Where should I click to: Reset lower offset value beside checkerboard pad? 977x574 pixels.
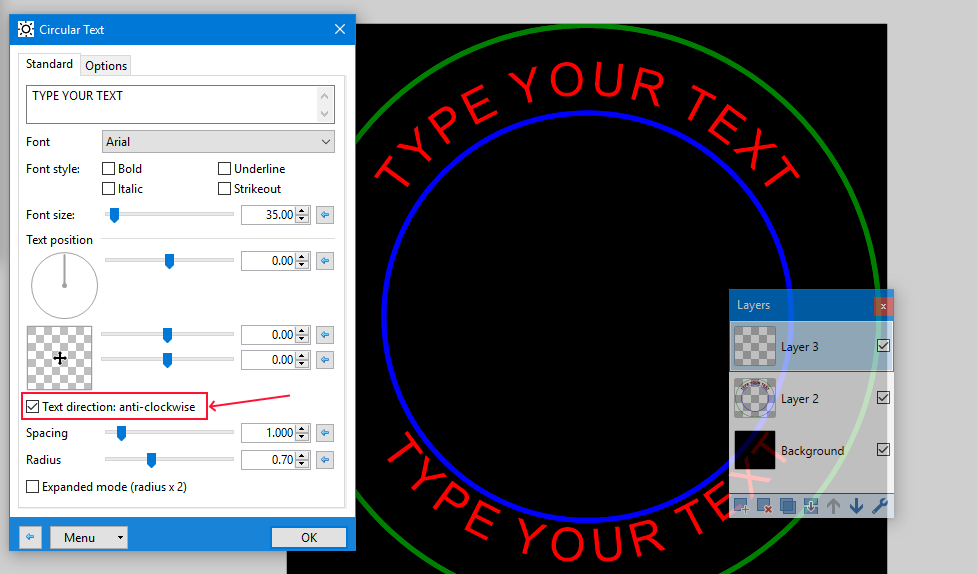325,360
